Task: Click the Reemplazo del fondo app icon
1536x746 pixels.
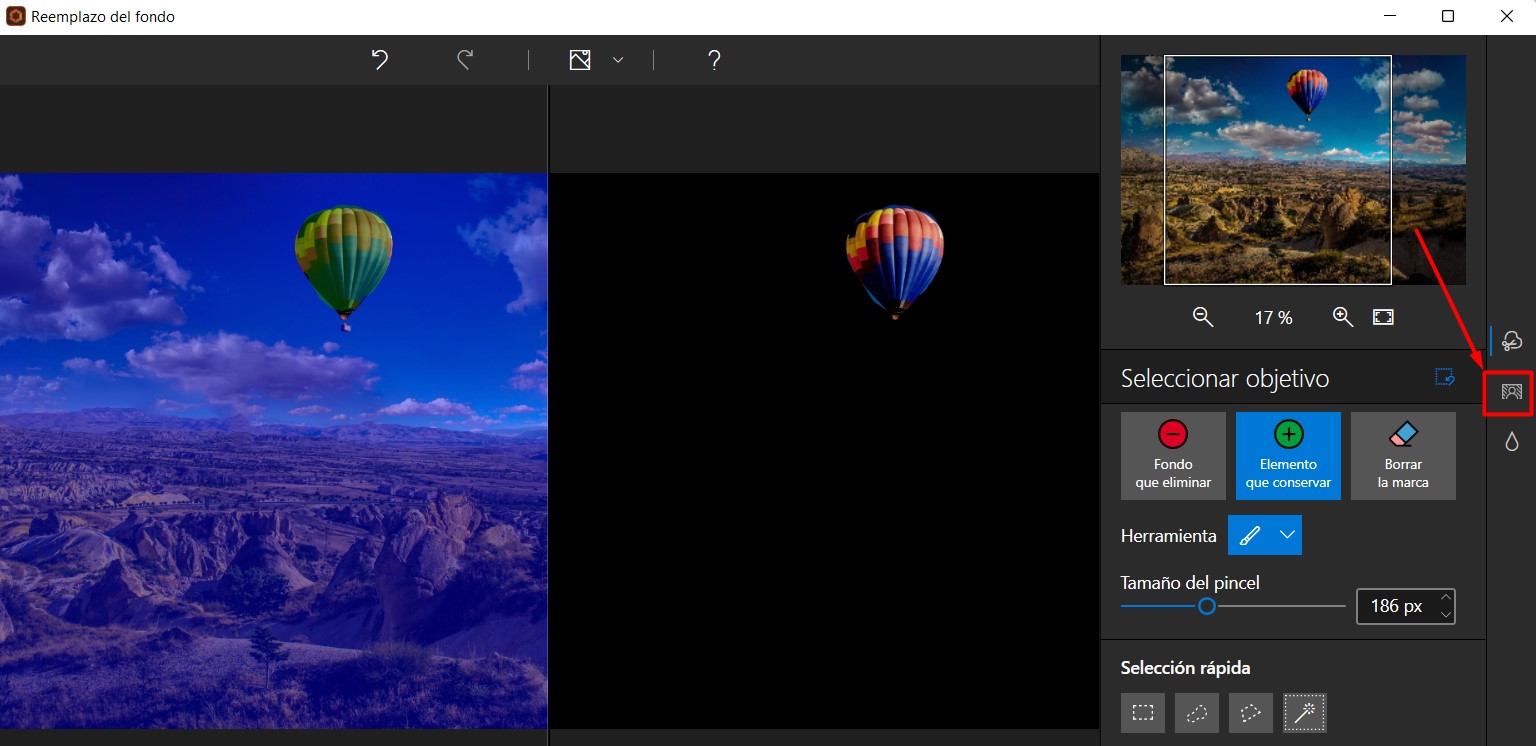Action: (15, 16)
